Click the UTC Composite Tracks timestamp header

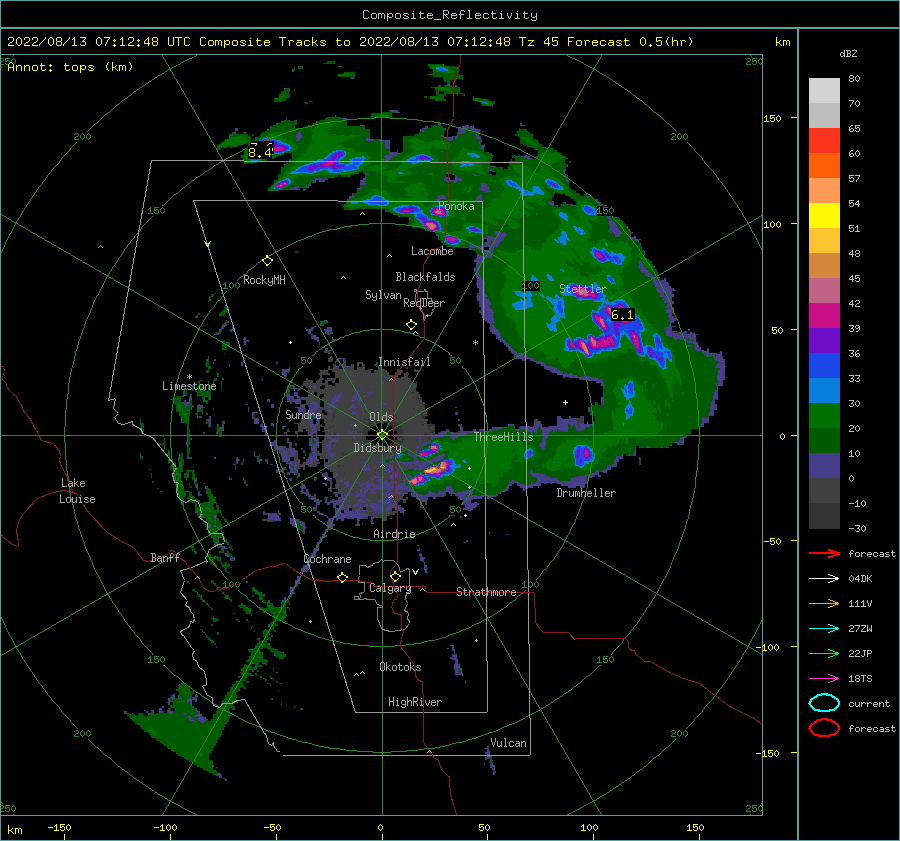pyautogui.click(x=350, y=42)
